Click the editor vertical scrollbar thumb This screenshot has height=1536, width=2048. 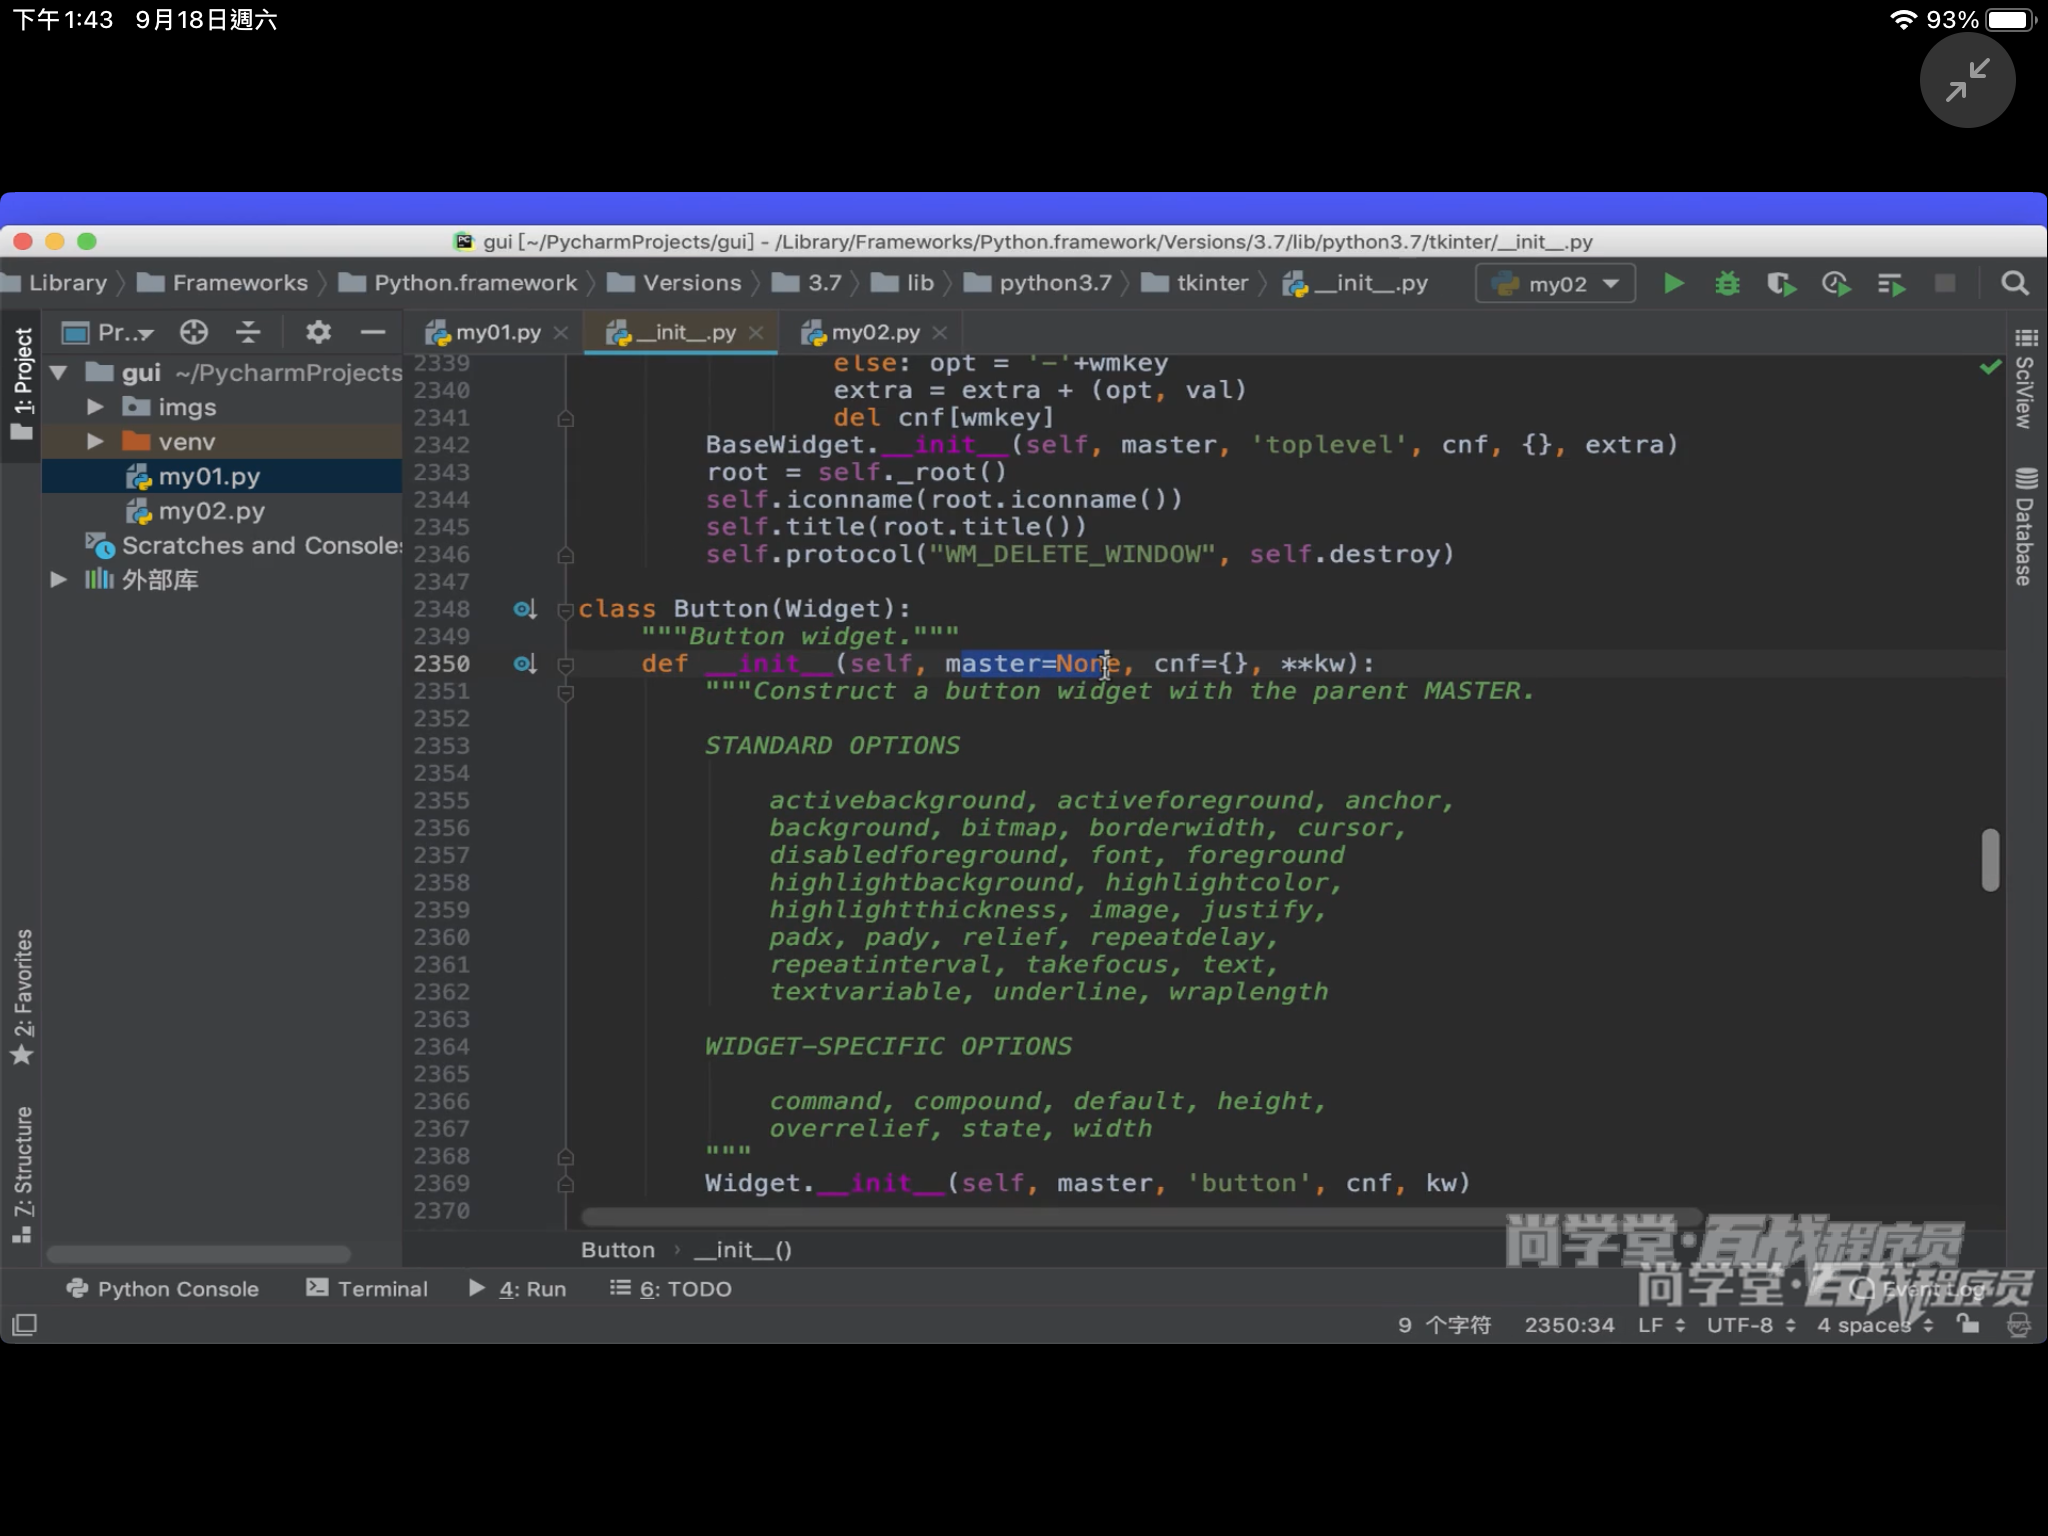1990,860
